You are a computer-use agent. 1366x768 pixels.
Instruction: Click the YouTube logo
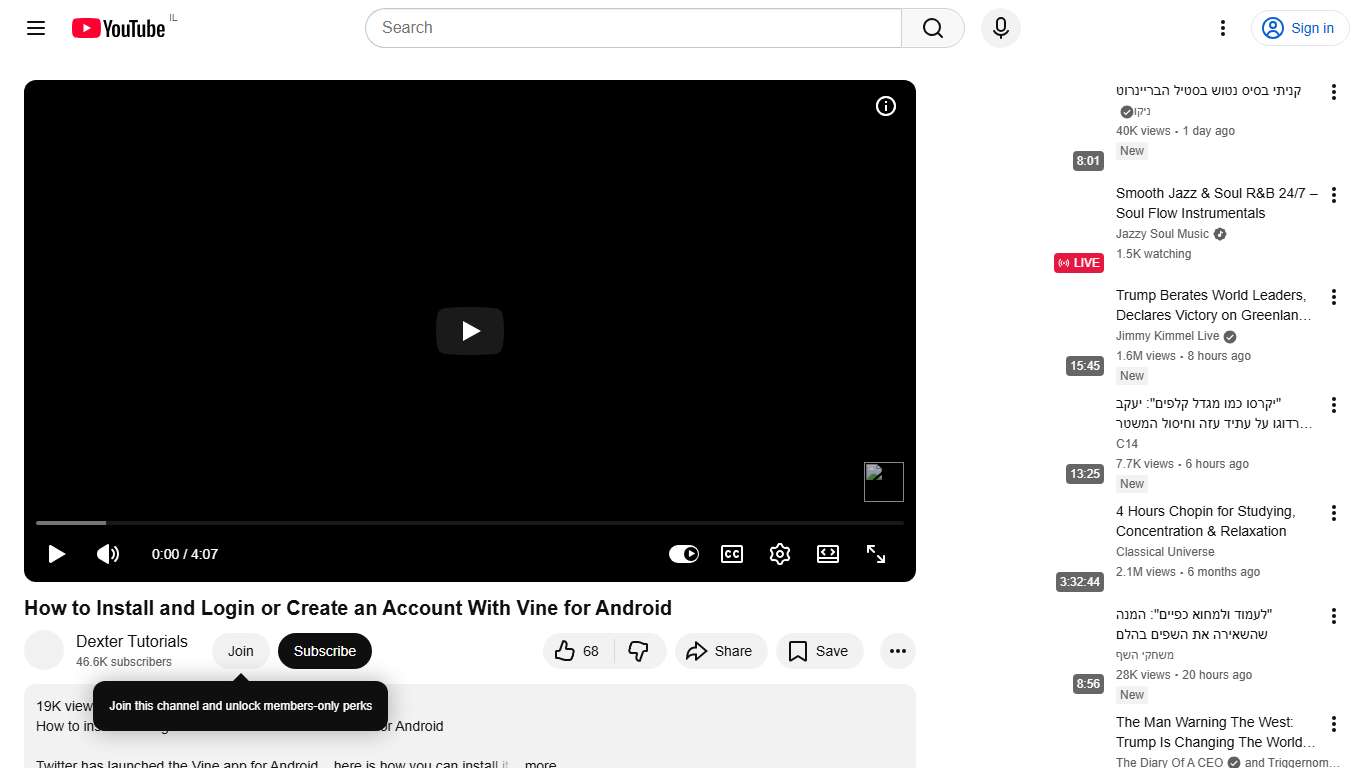click(x=117, y=28)
